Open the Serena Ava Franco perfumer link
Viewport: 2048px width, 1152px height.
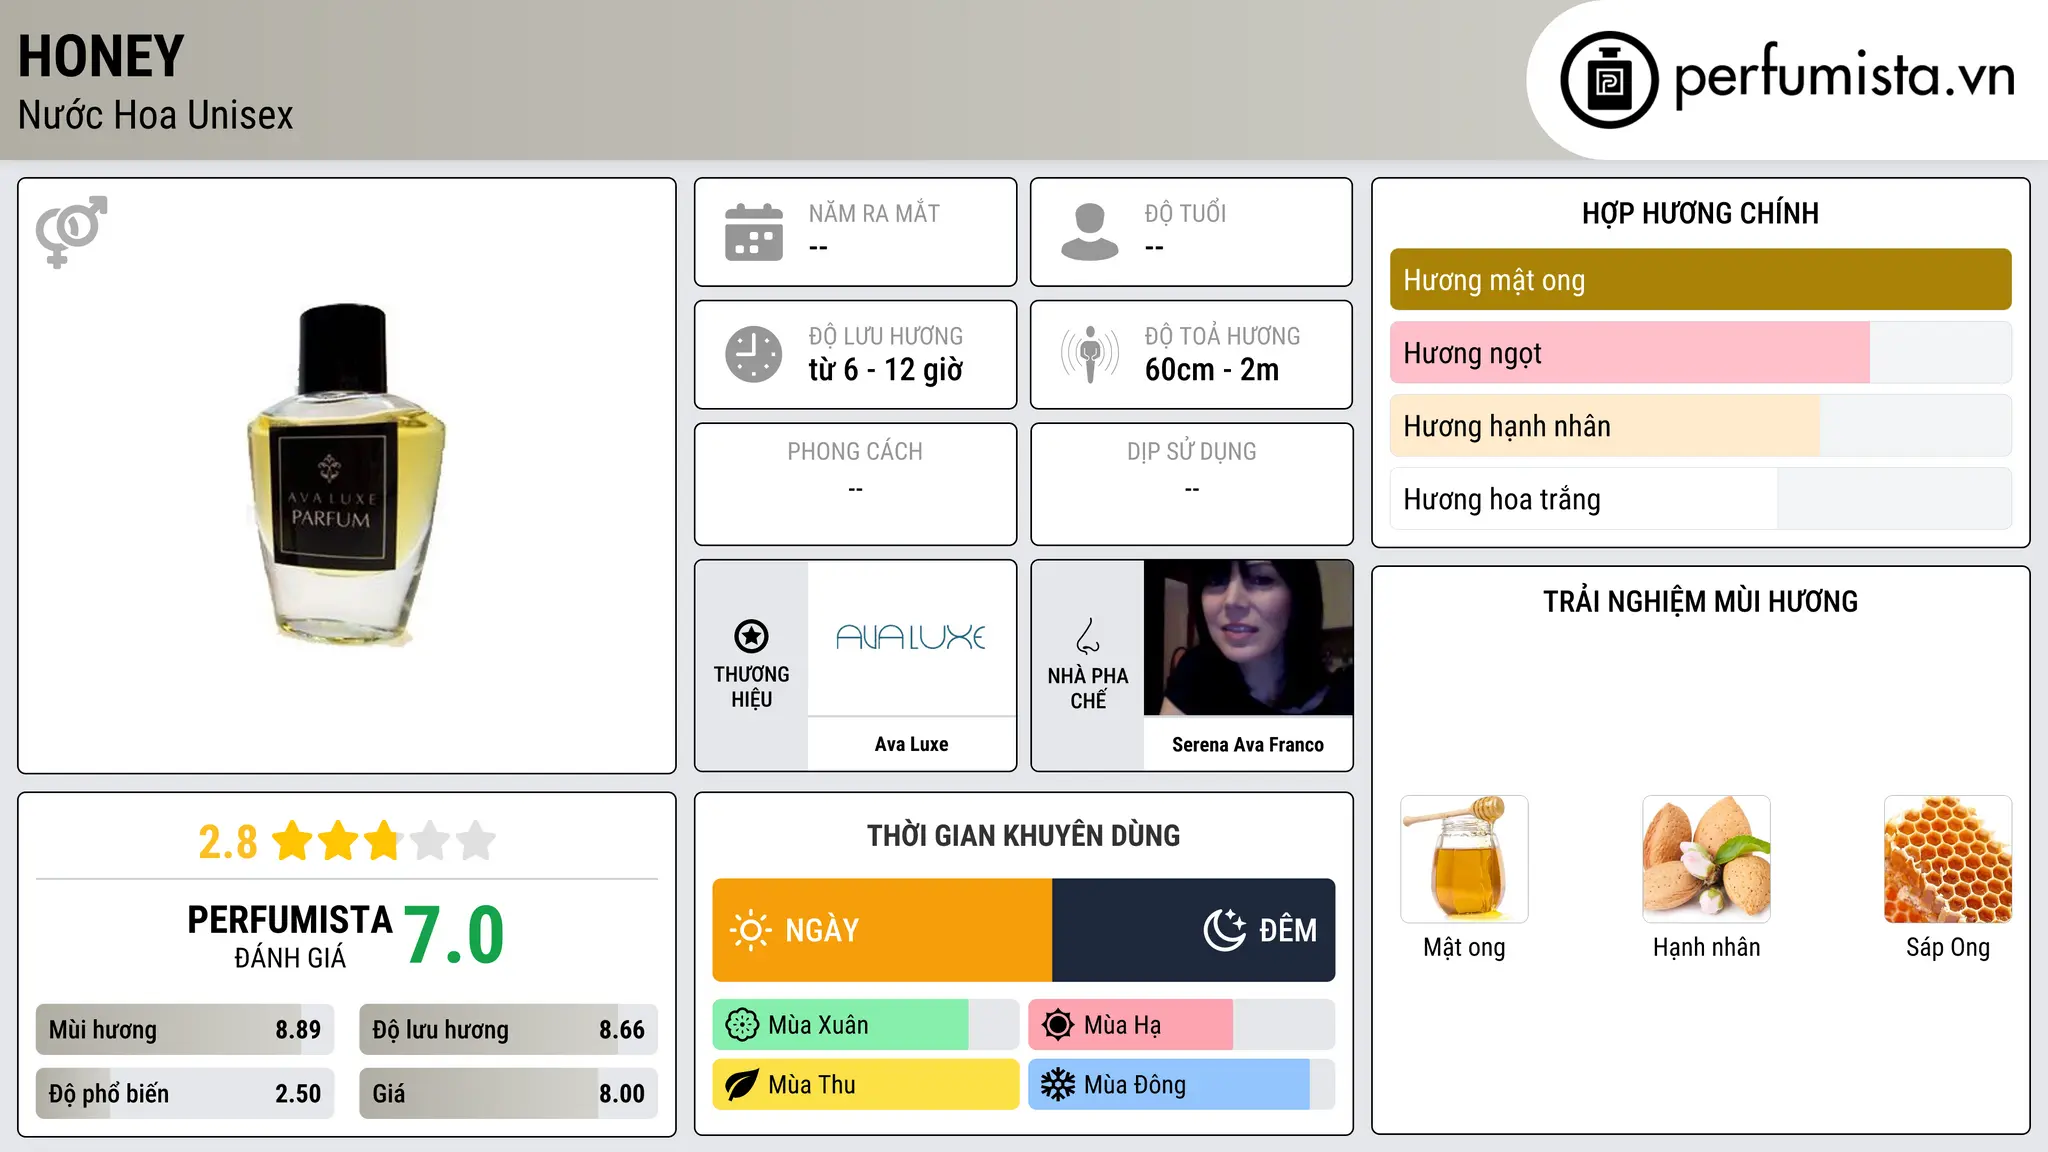click(1248, 745)
